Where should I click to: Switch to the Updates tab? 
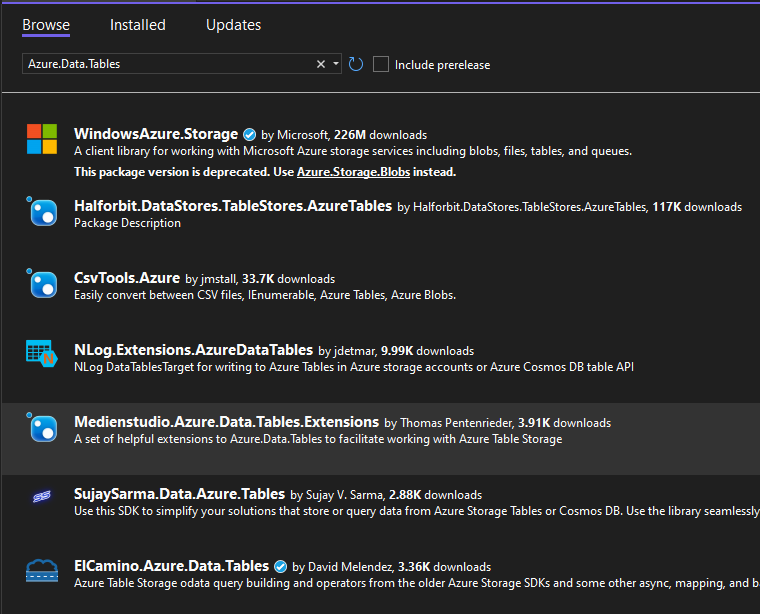pos(234,25)
